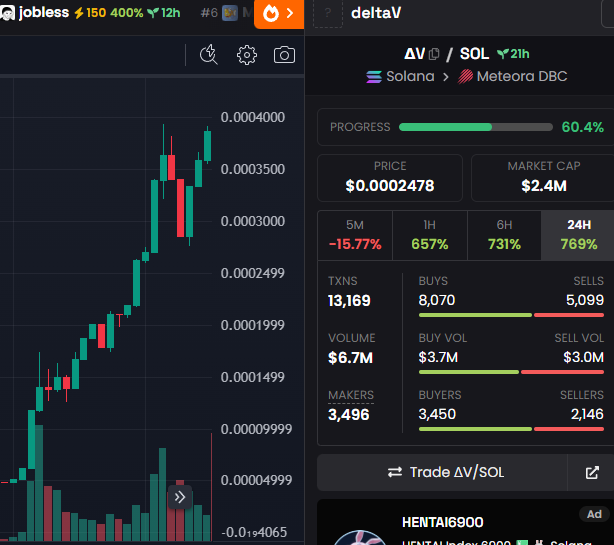Click the deltaV token name heading
The height and width of the screenshot is (545, 614).
click(x=376, y=13)
